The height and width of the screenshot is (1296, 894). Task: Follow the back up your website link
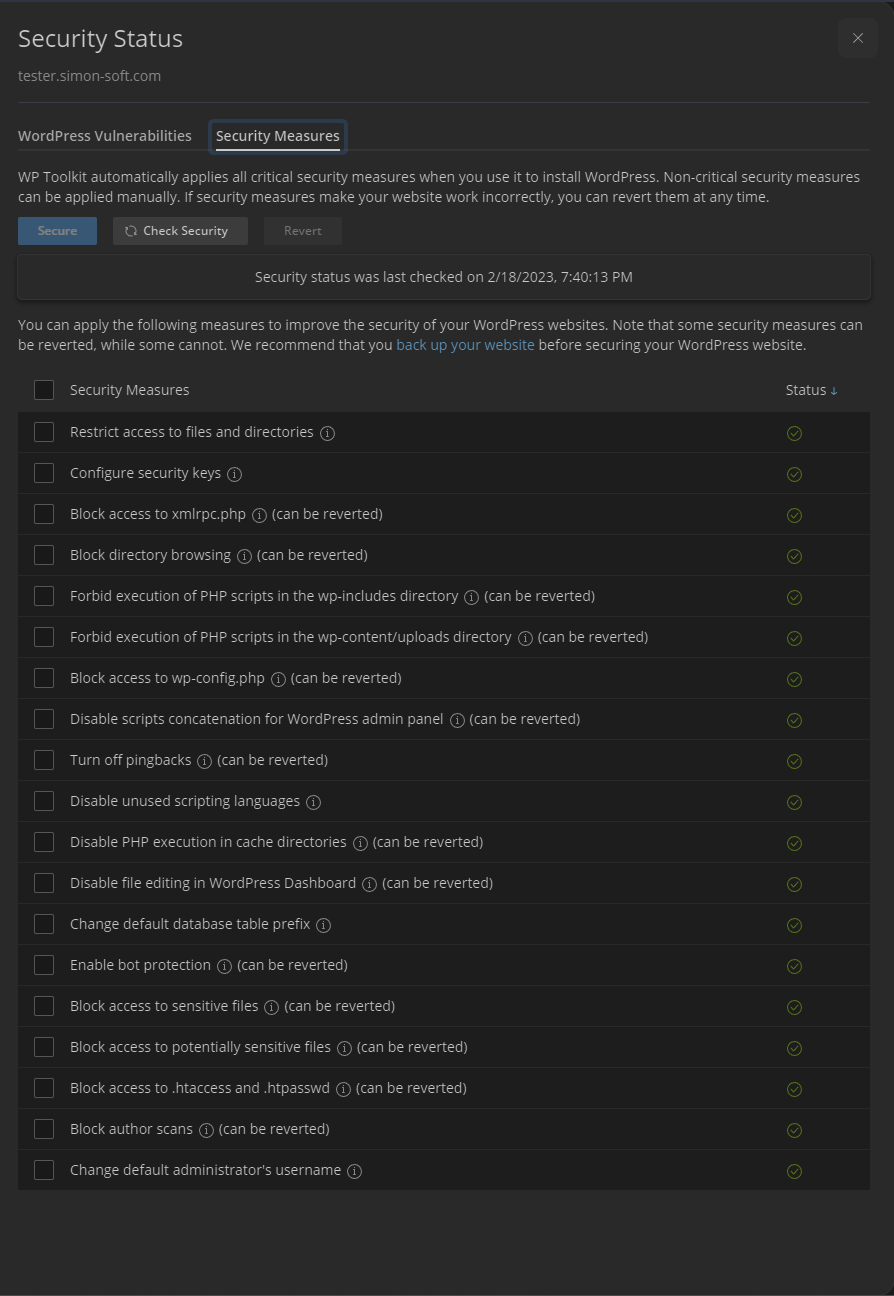[466, 345]
